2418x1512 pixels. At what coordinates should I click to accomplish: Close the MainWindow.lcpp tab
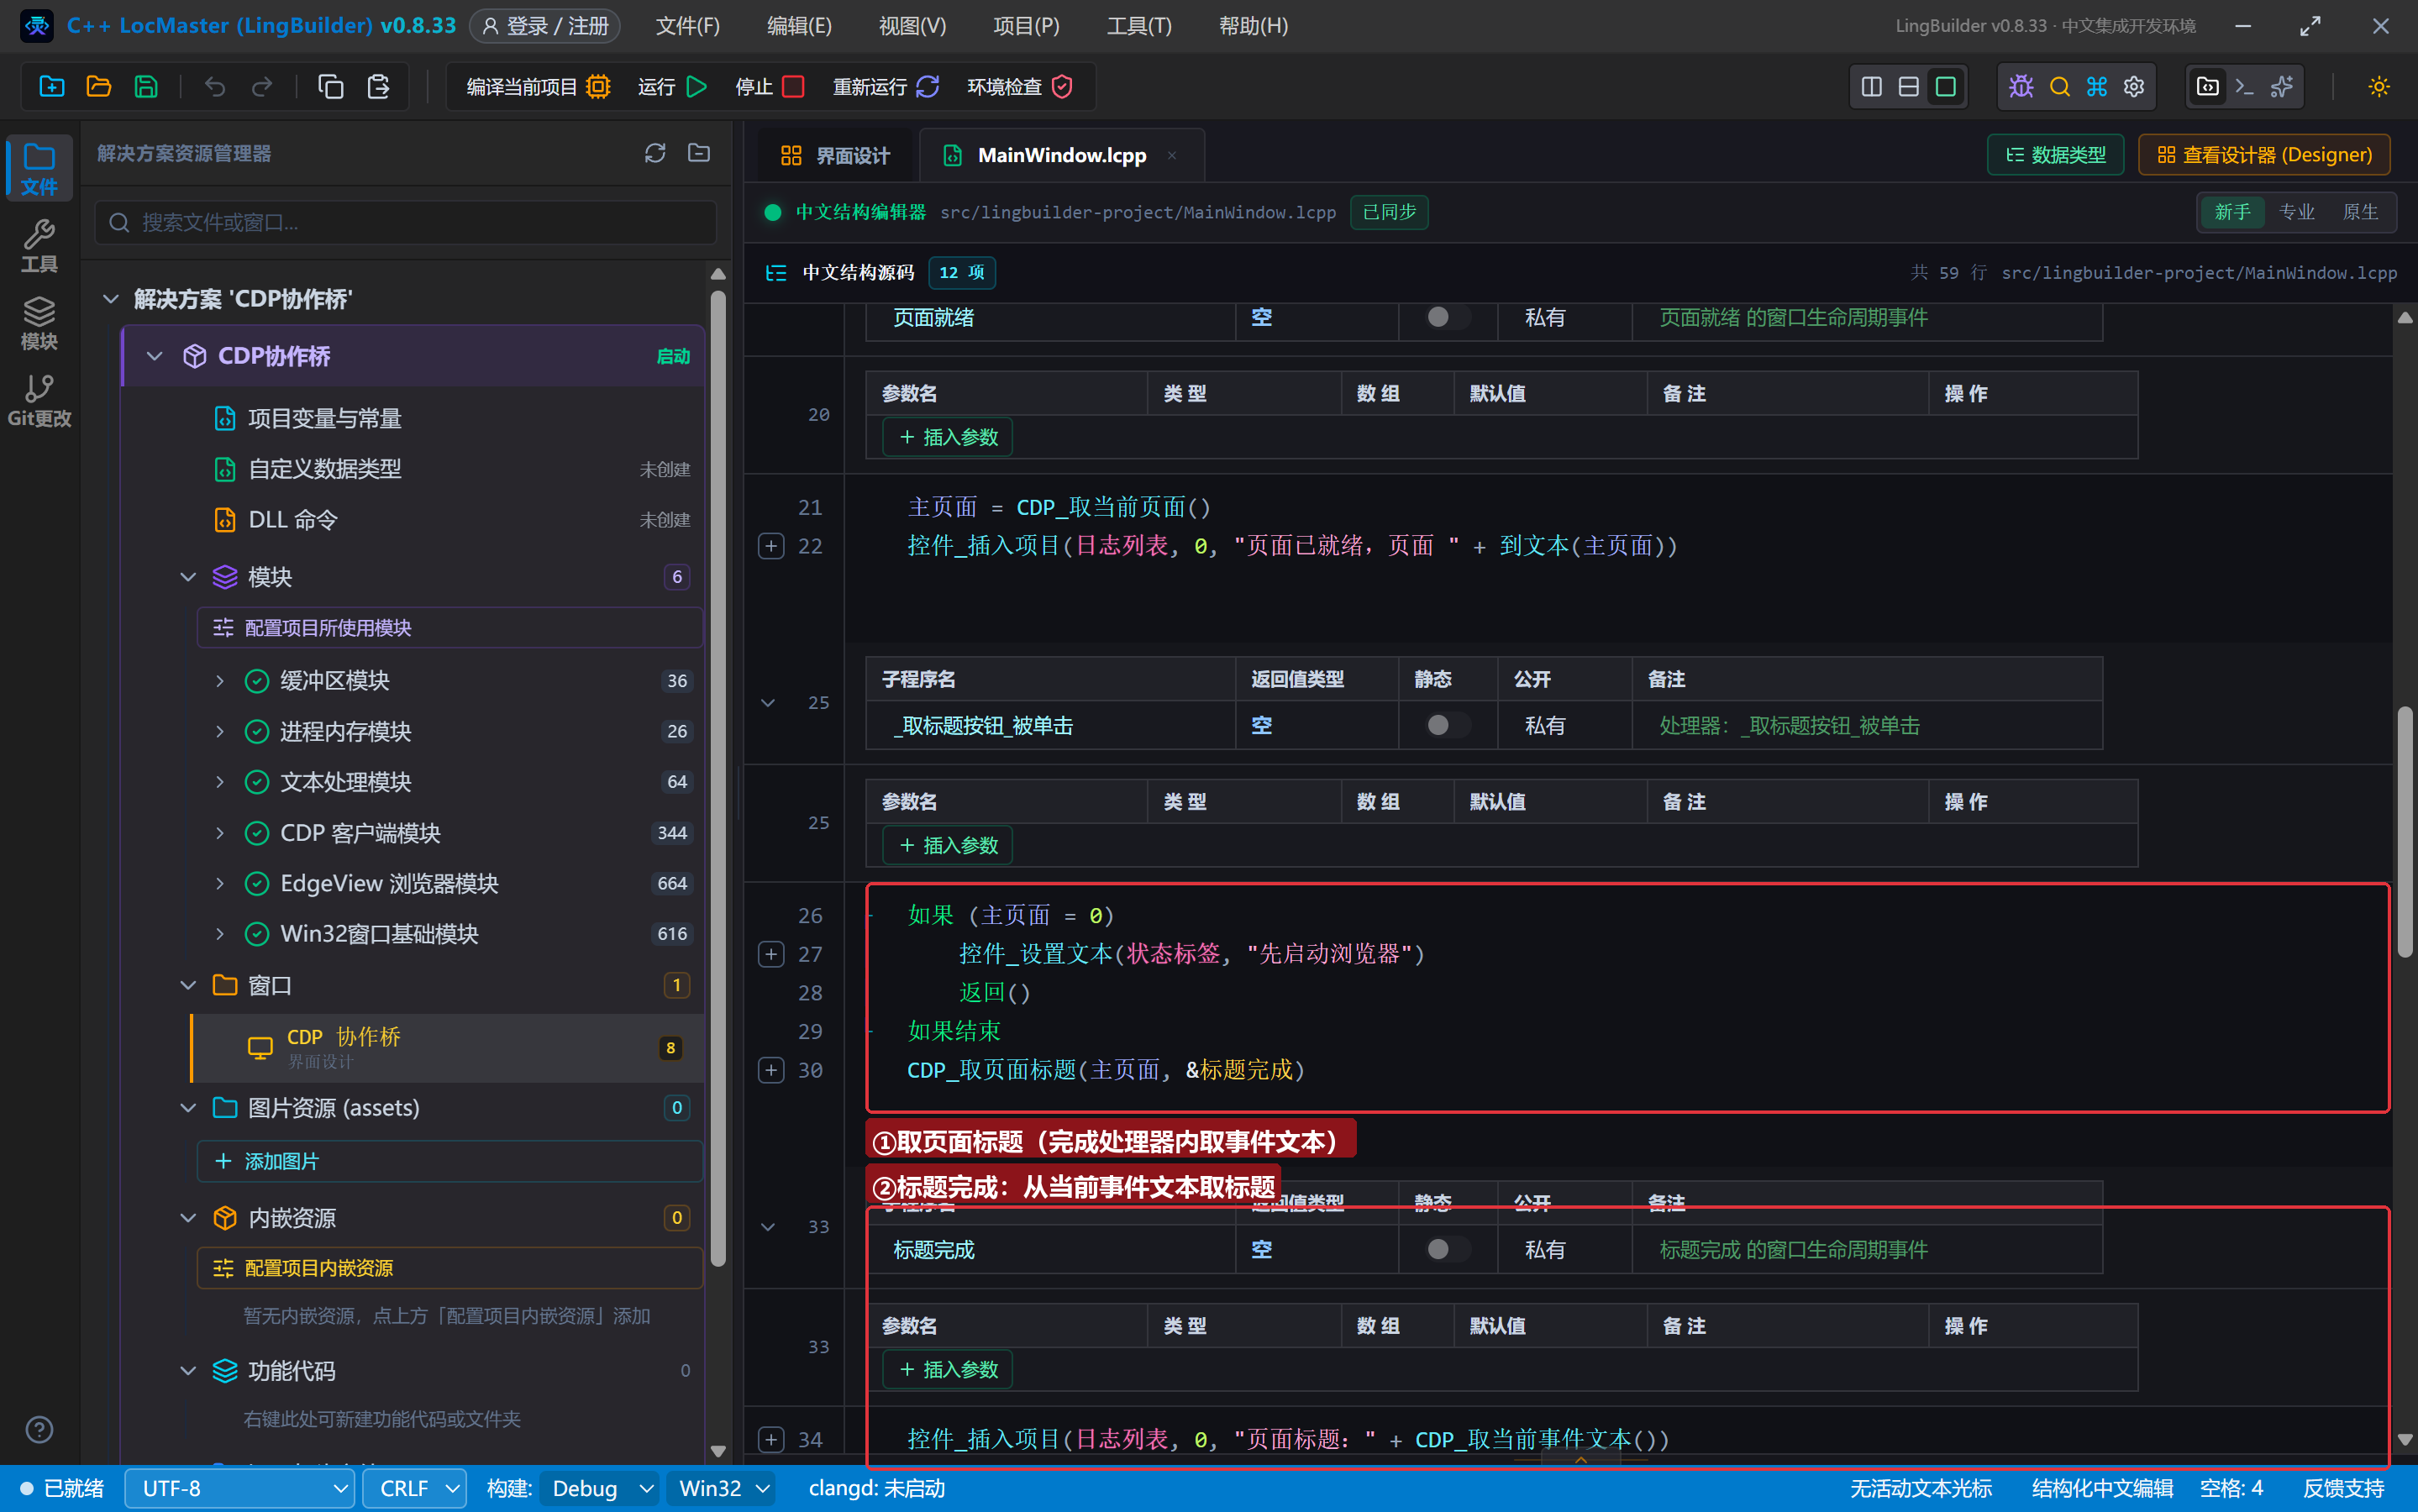(x=1172, y=155)
